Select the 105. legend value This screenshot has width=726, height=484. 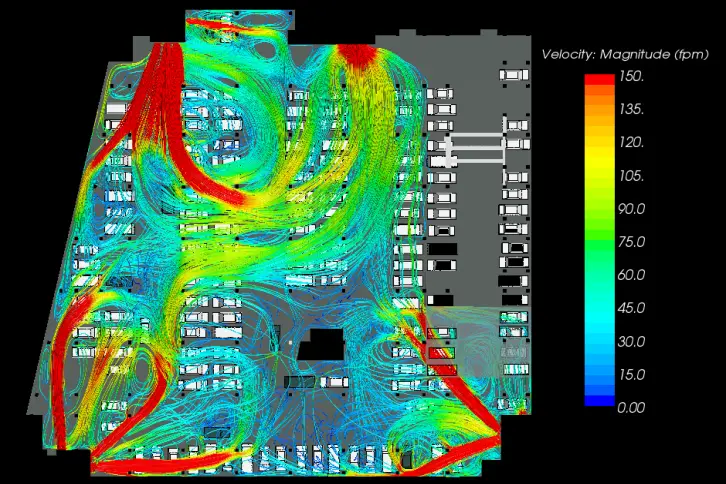(632, 176)
